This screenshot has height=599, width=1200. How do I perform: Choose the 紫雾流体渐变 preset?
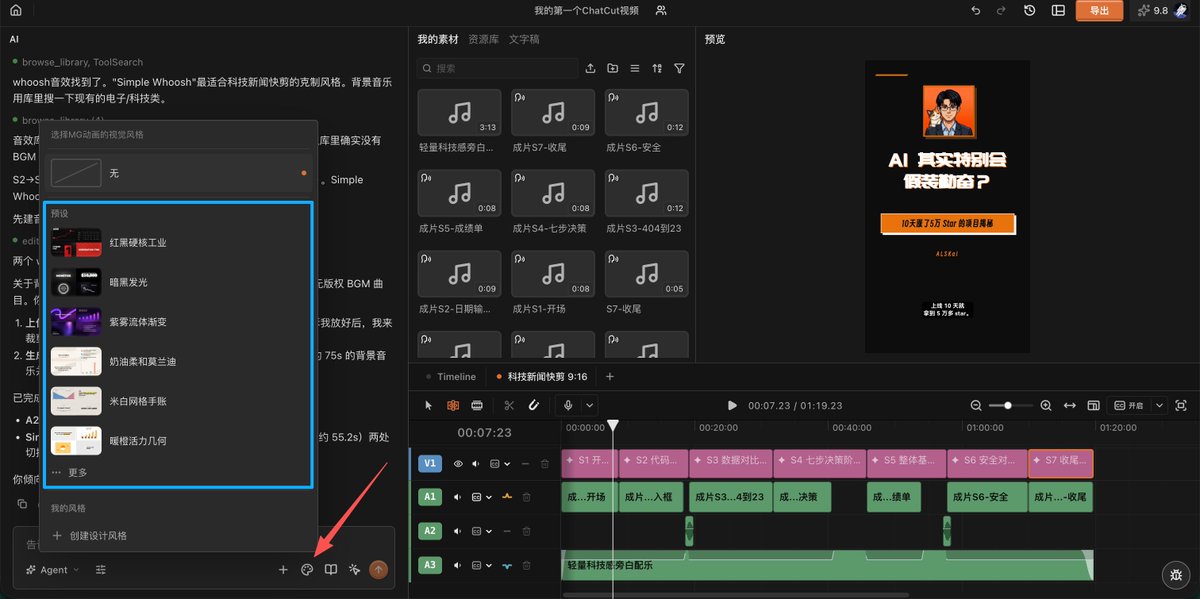point(178,322)
